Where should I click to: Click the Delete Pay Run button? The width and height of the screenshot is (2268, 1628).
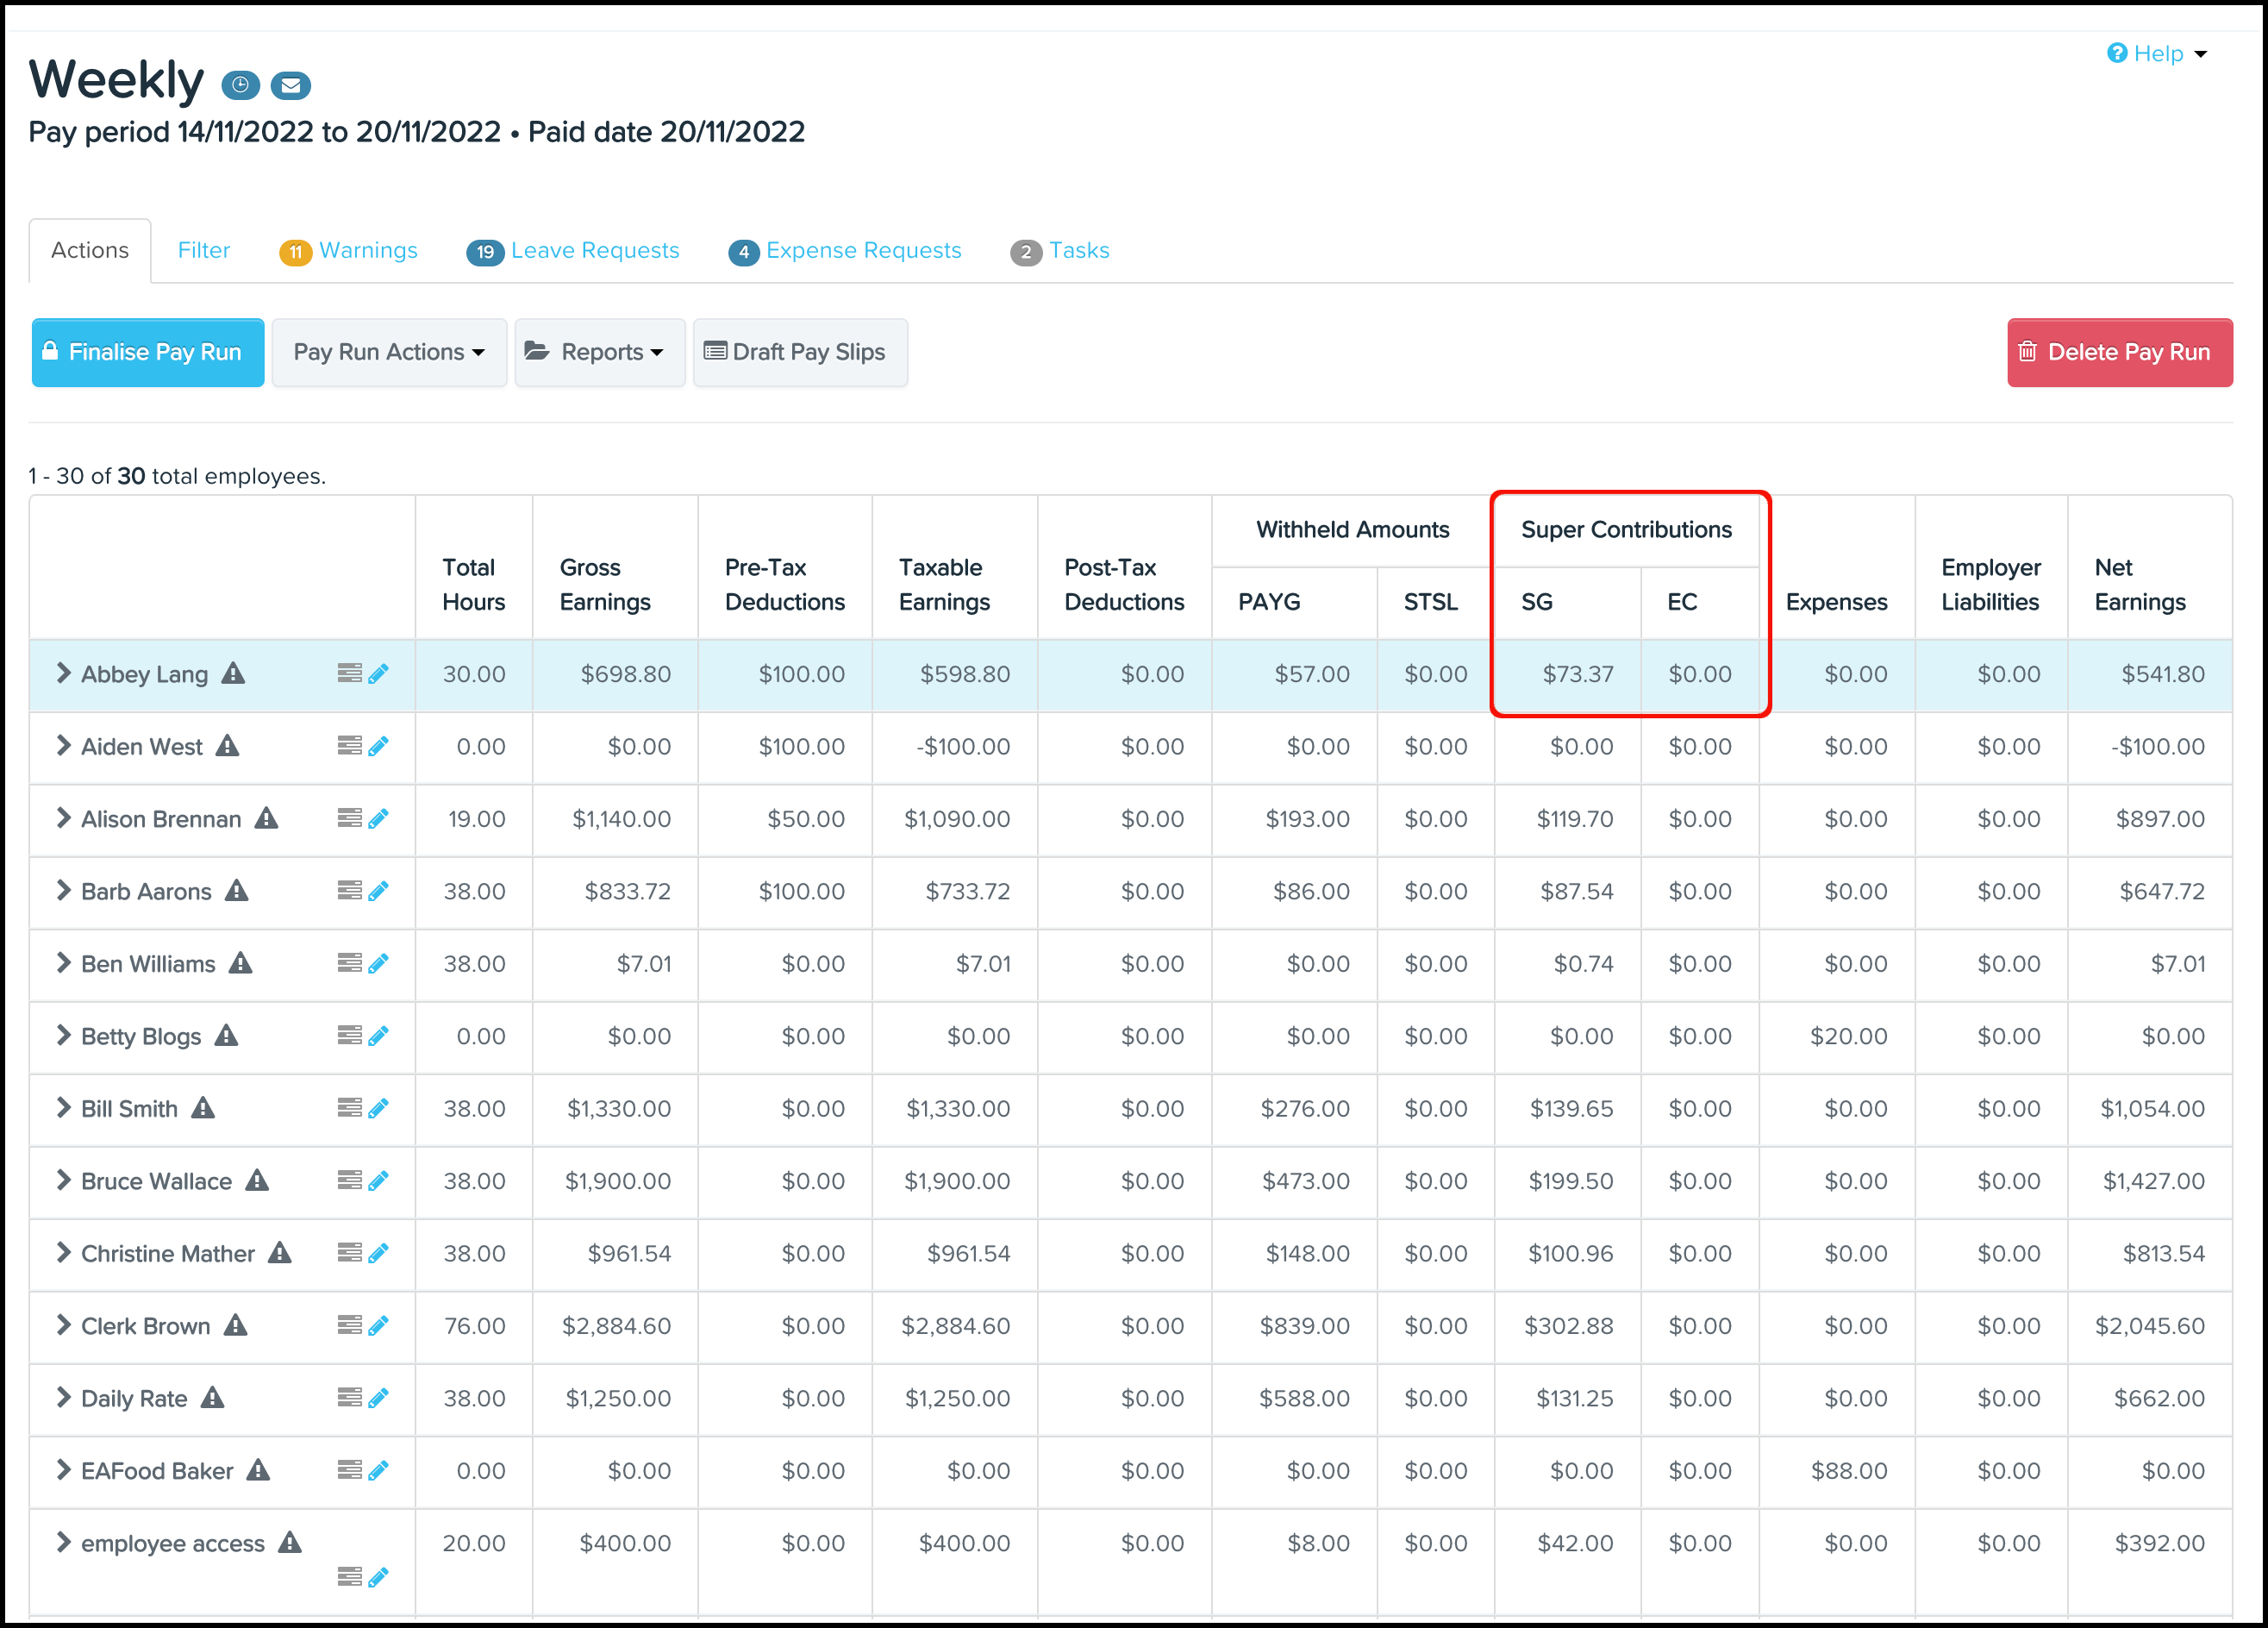pos(2119,352)
